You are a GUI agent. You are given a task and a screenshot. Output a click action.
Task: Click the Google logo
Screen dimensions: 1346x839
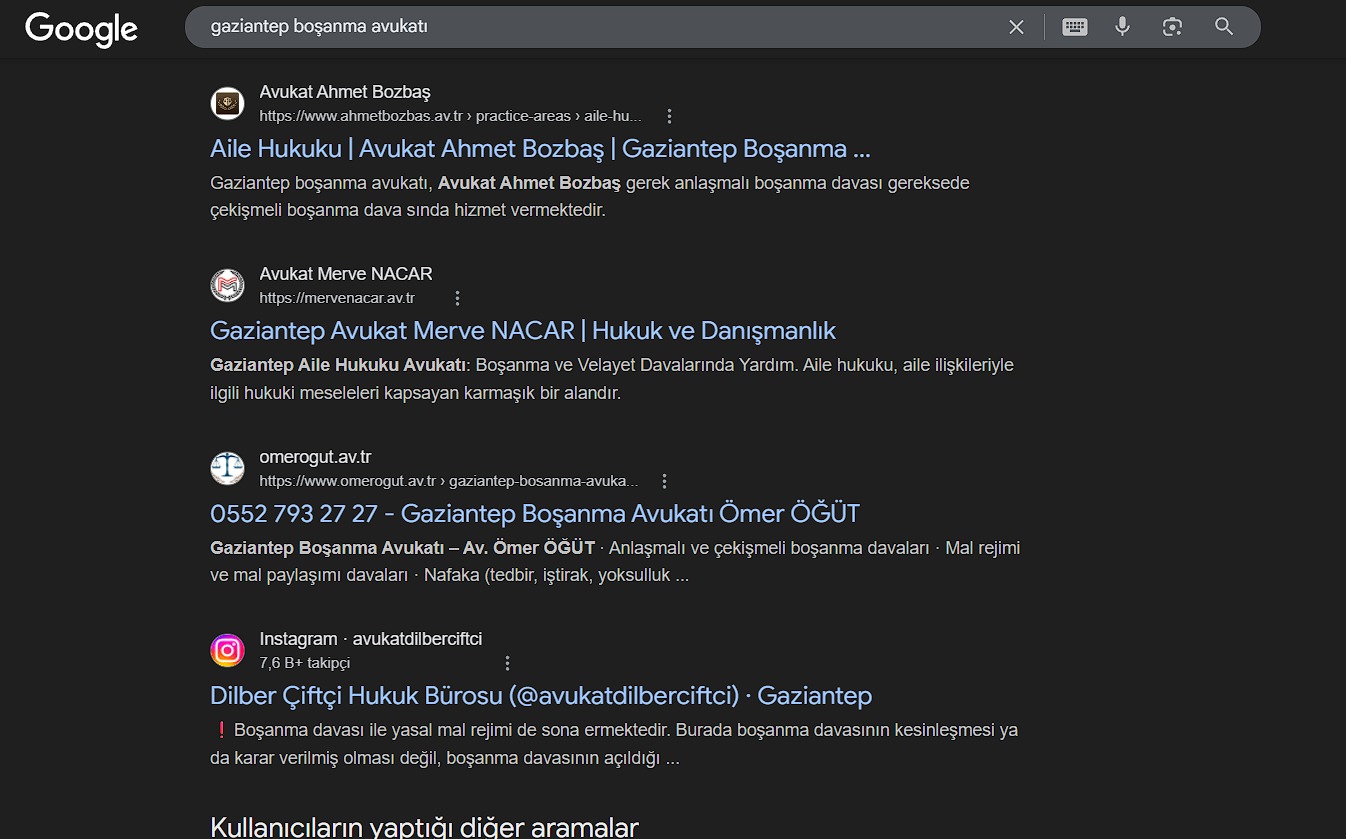[81, 29]
